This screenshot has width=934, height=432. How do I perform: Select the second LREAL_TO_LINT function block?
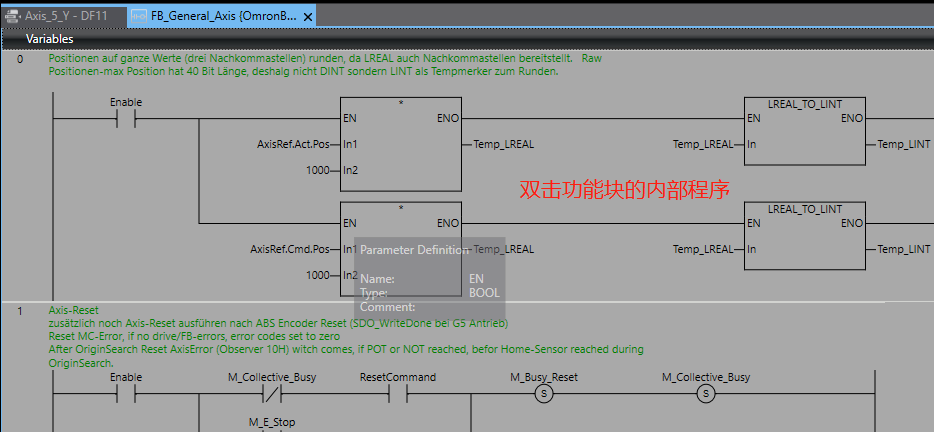tap(805, 237)
